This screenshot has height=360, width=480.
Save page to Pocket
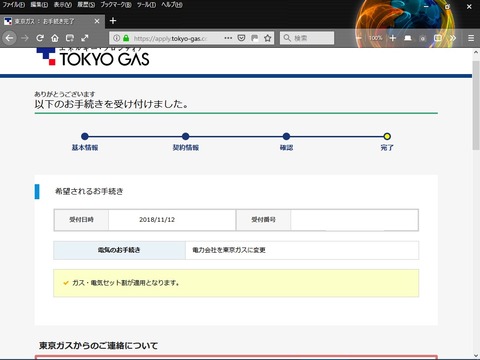point(241,38)
